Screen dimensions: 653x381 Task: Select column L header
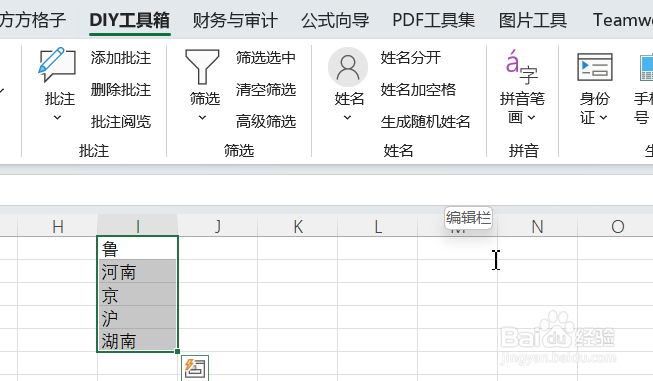377,226
